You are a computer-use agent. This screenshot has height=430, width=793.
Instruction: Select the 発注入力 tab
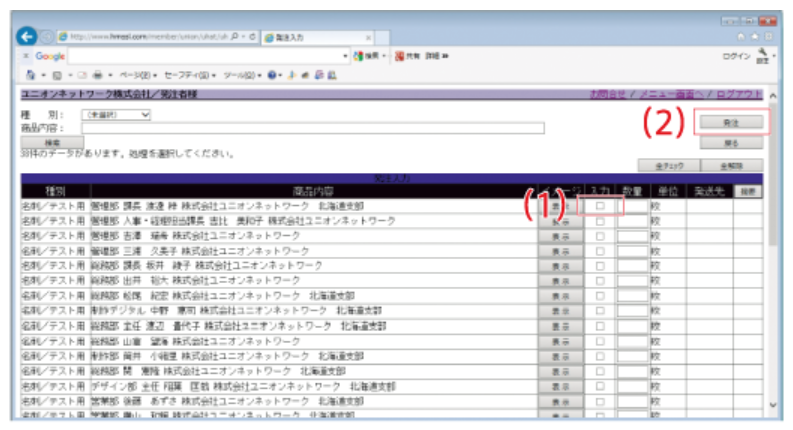(x=318, y=37)
